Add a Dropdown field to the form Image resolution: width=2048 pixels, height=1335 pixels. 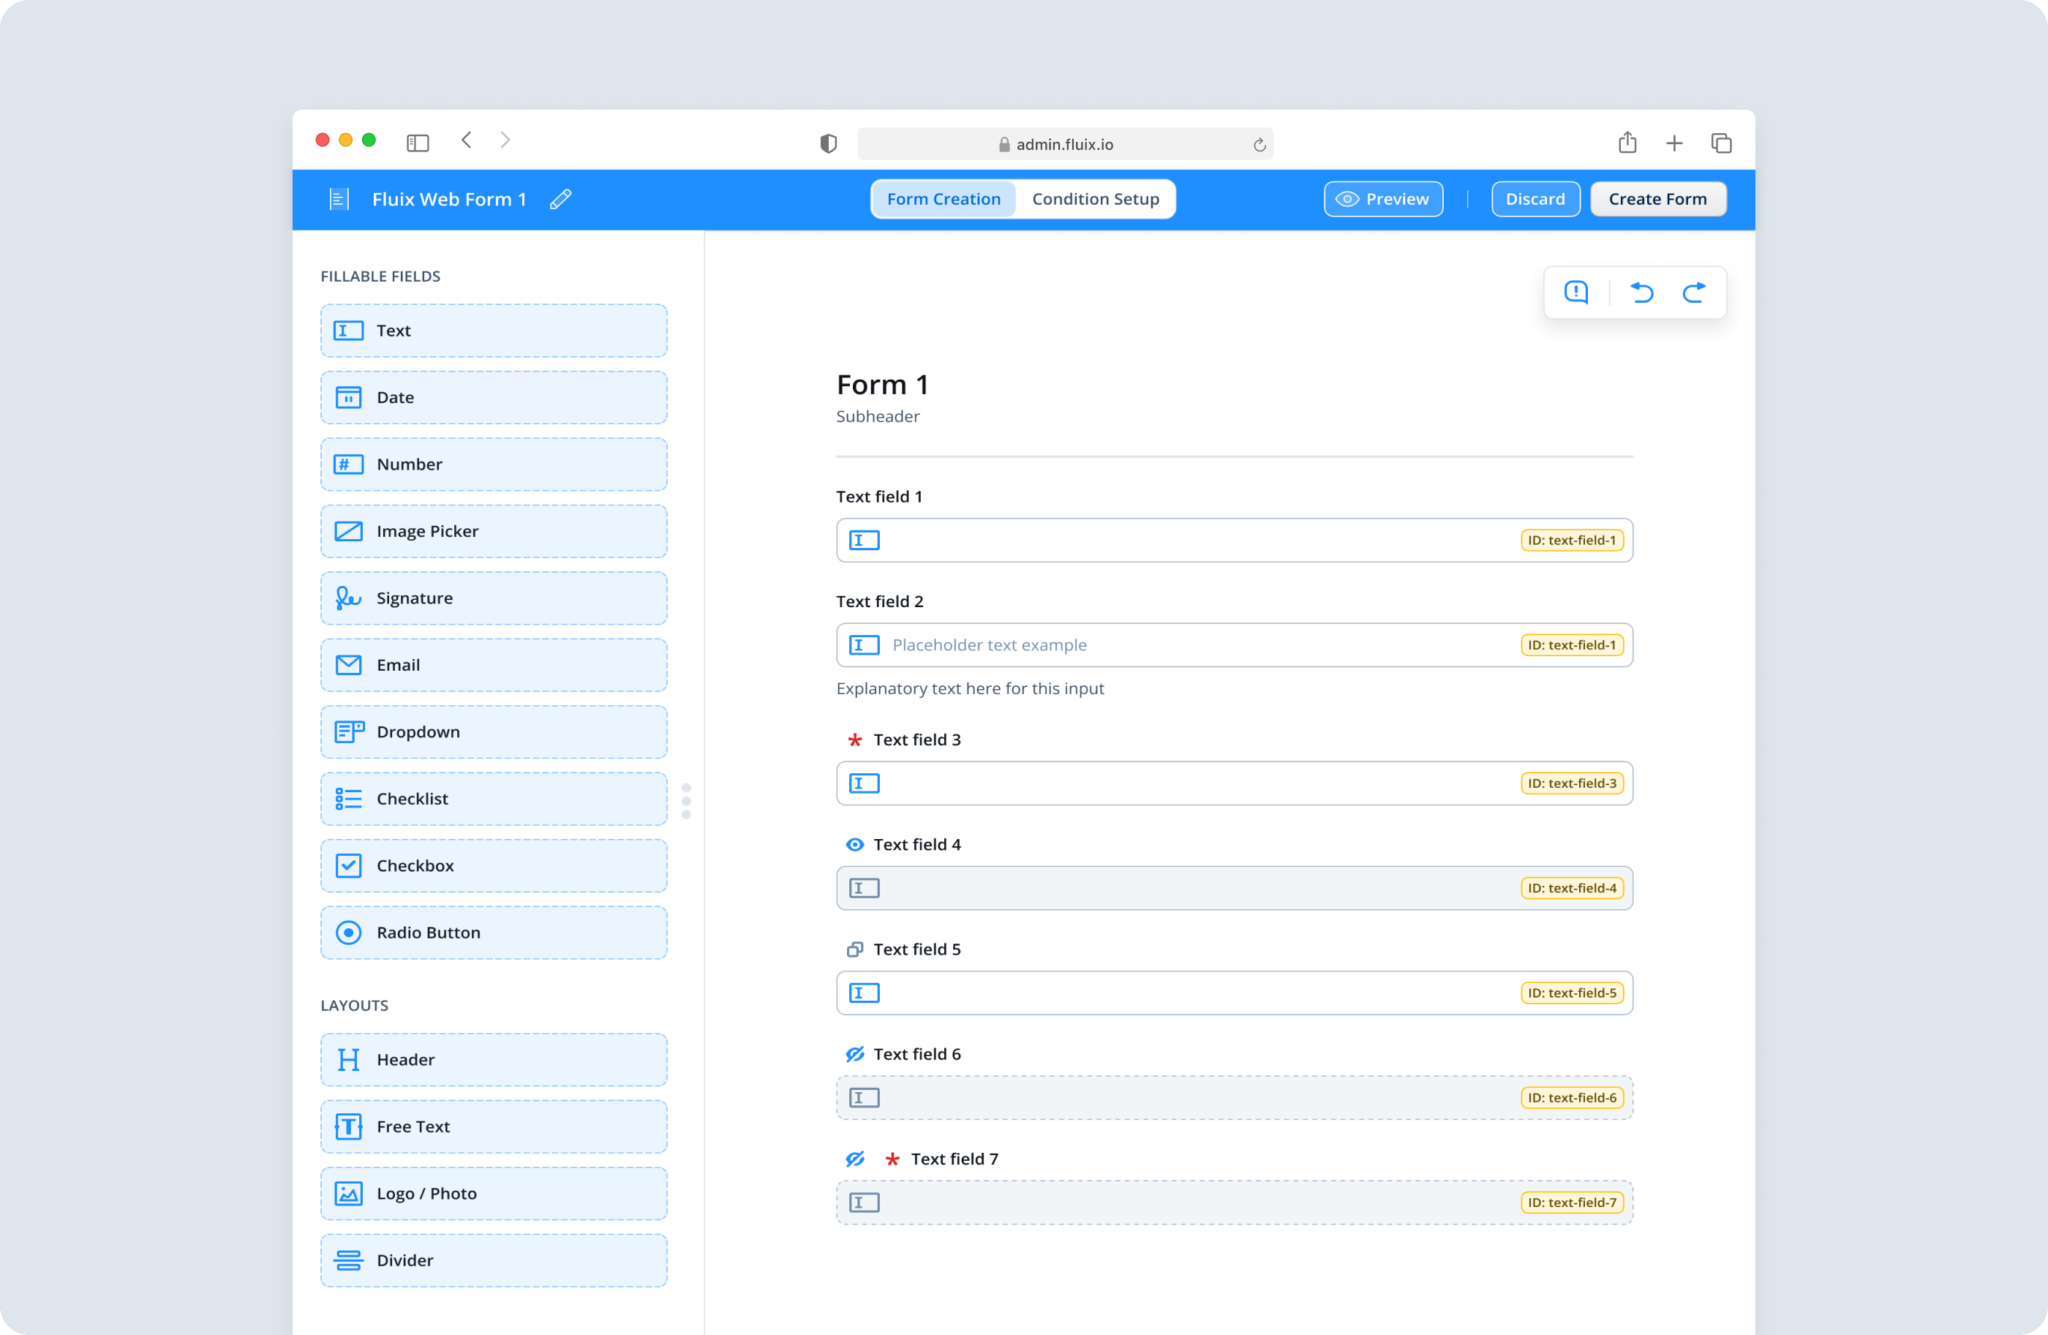[493, 731]
